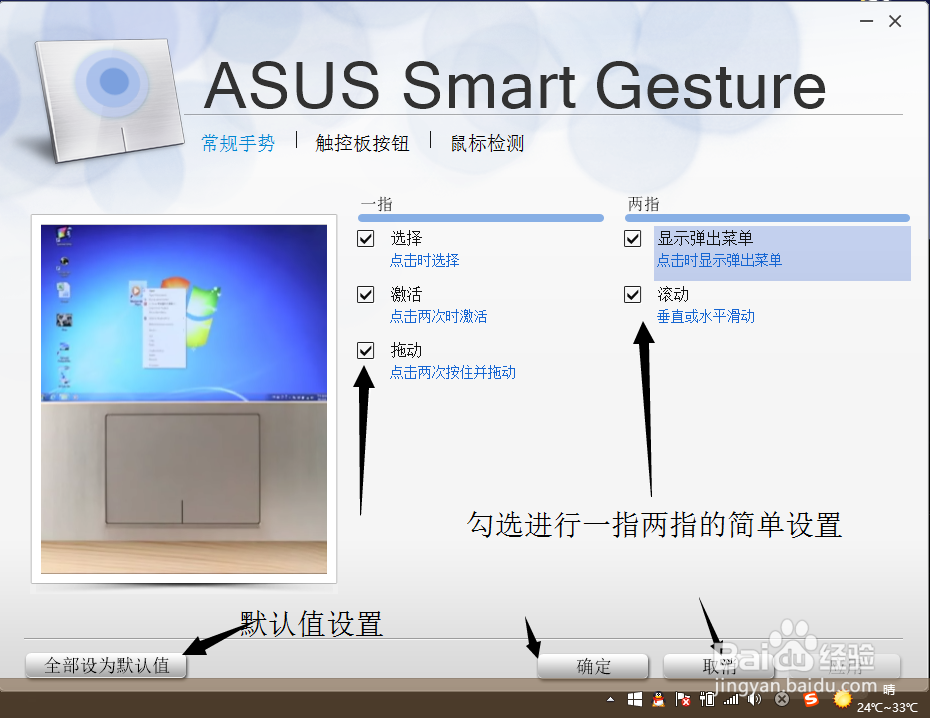Uncheck the 激活 gesture checkbox
Image resolution: width=930 pixels, height=718 pixels.
tap(365, 294)
